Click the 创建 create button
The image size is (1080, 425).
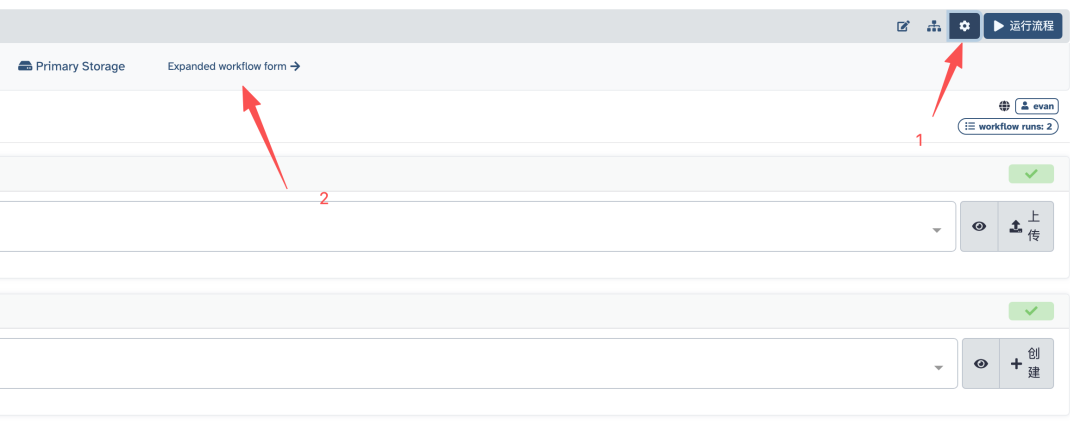(x=1026, y=364)
